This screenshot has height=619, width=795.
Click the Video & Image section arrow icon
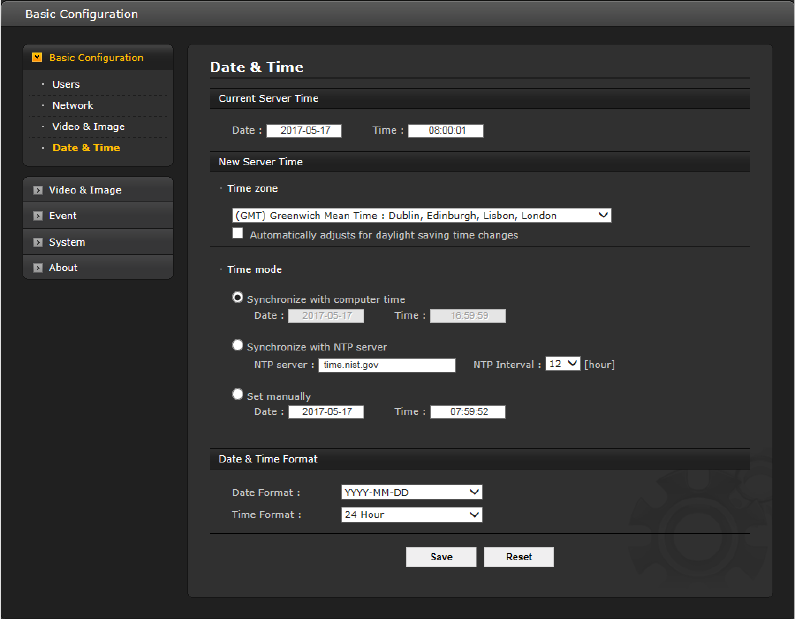(x=38, y=190)
